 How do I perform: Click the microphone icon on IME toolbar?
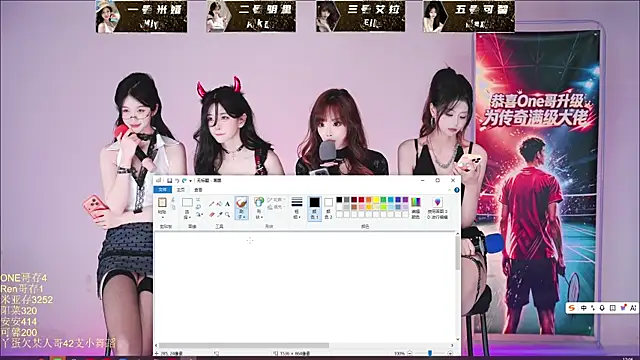(x=602, y=308)
